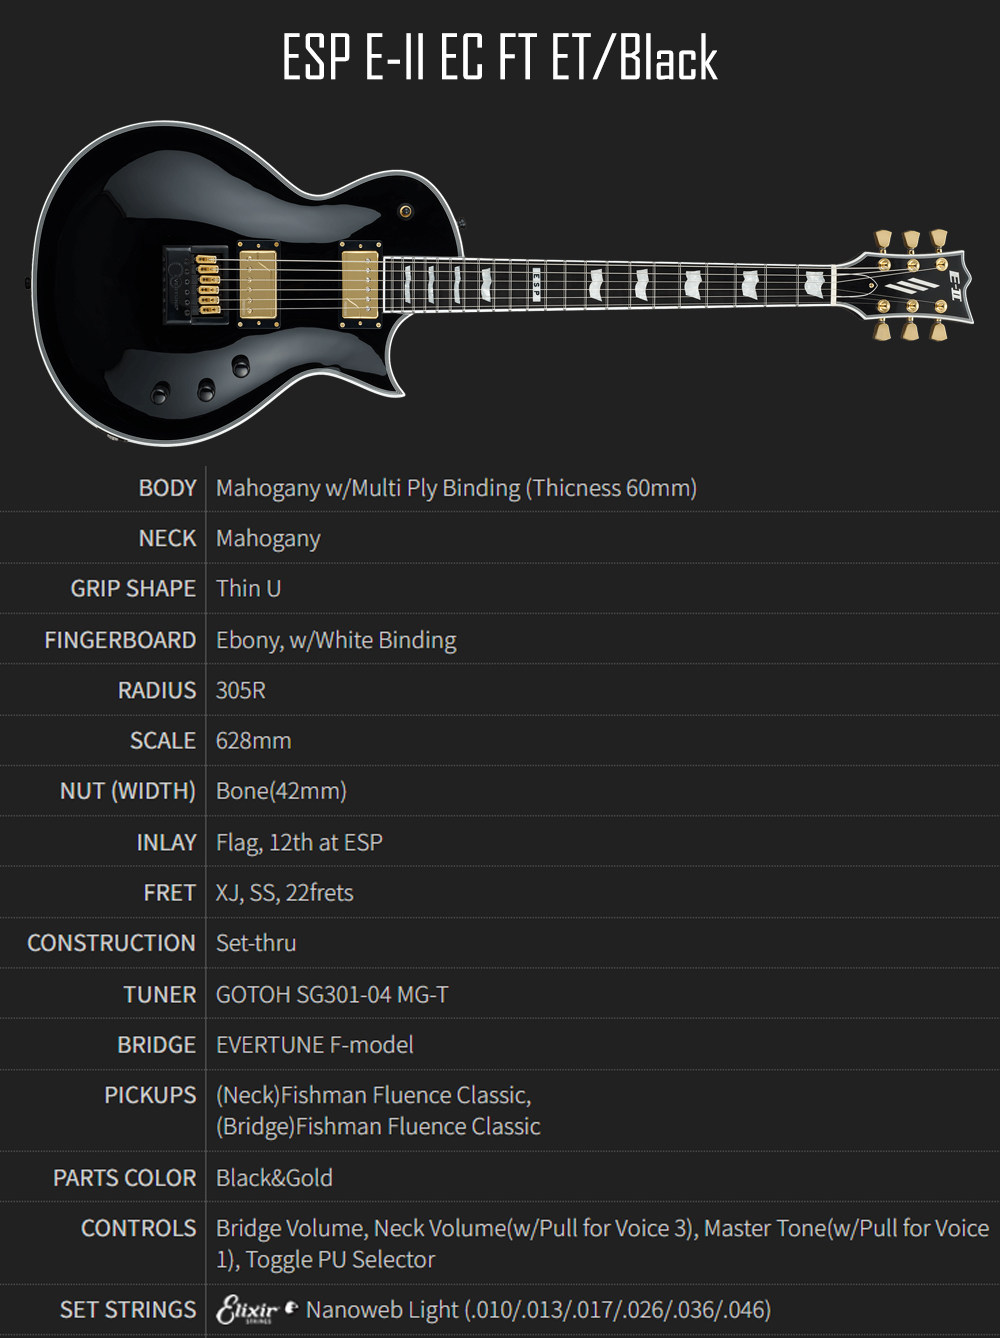Click the Nanoweb Light string gauge text

point(538,1310)
